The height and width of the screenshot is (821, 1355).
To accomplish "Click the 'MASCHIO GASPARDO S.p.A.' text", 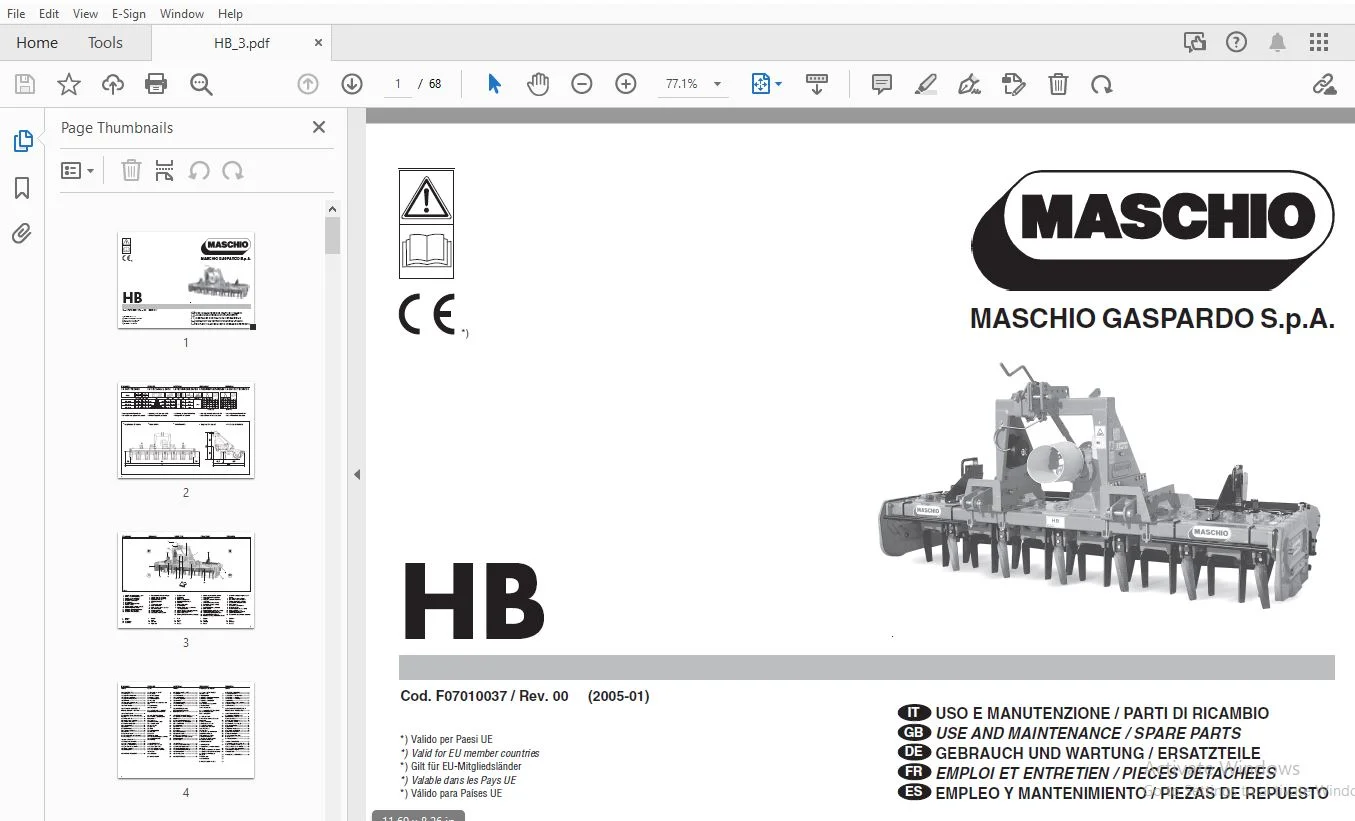I will pos(1152,319).
